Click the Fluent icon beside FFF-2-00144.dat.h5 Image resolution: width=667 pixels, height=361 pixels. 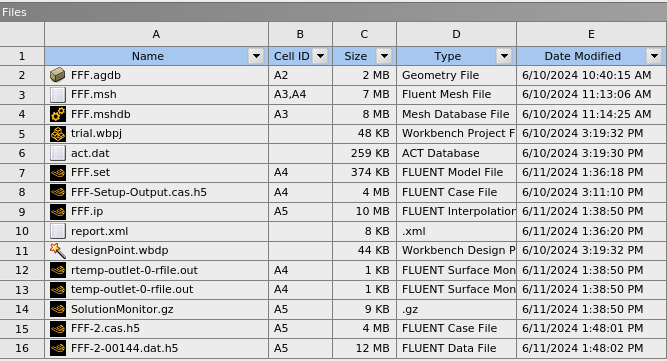57,348
